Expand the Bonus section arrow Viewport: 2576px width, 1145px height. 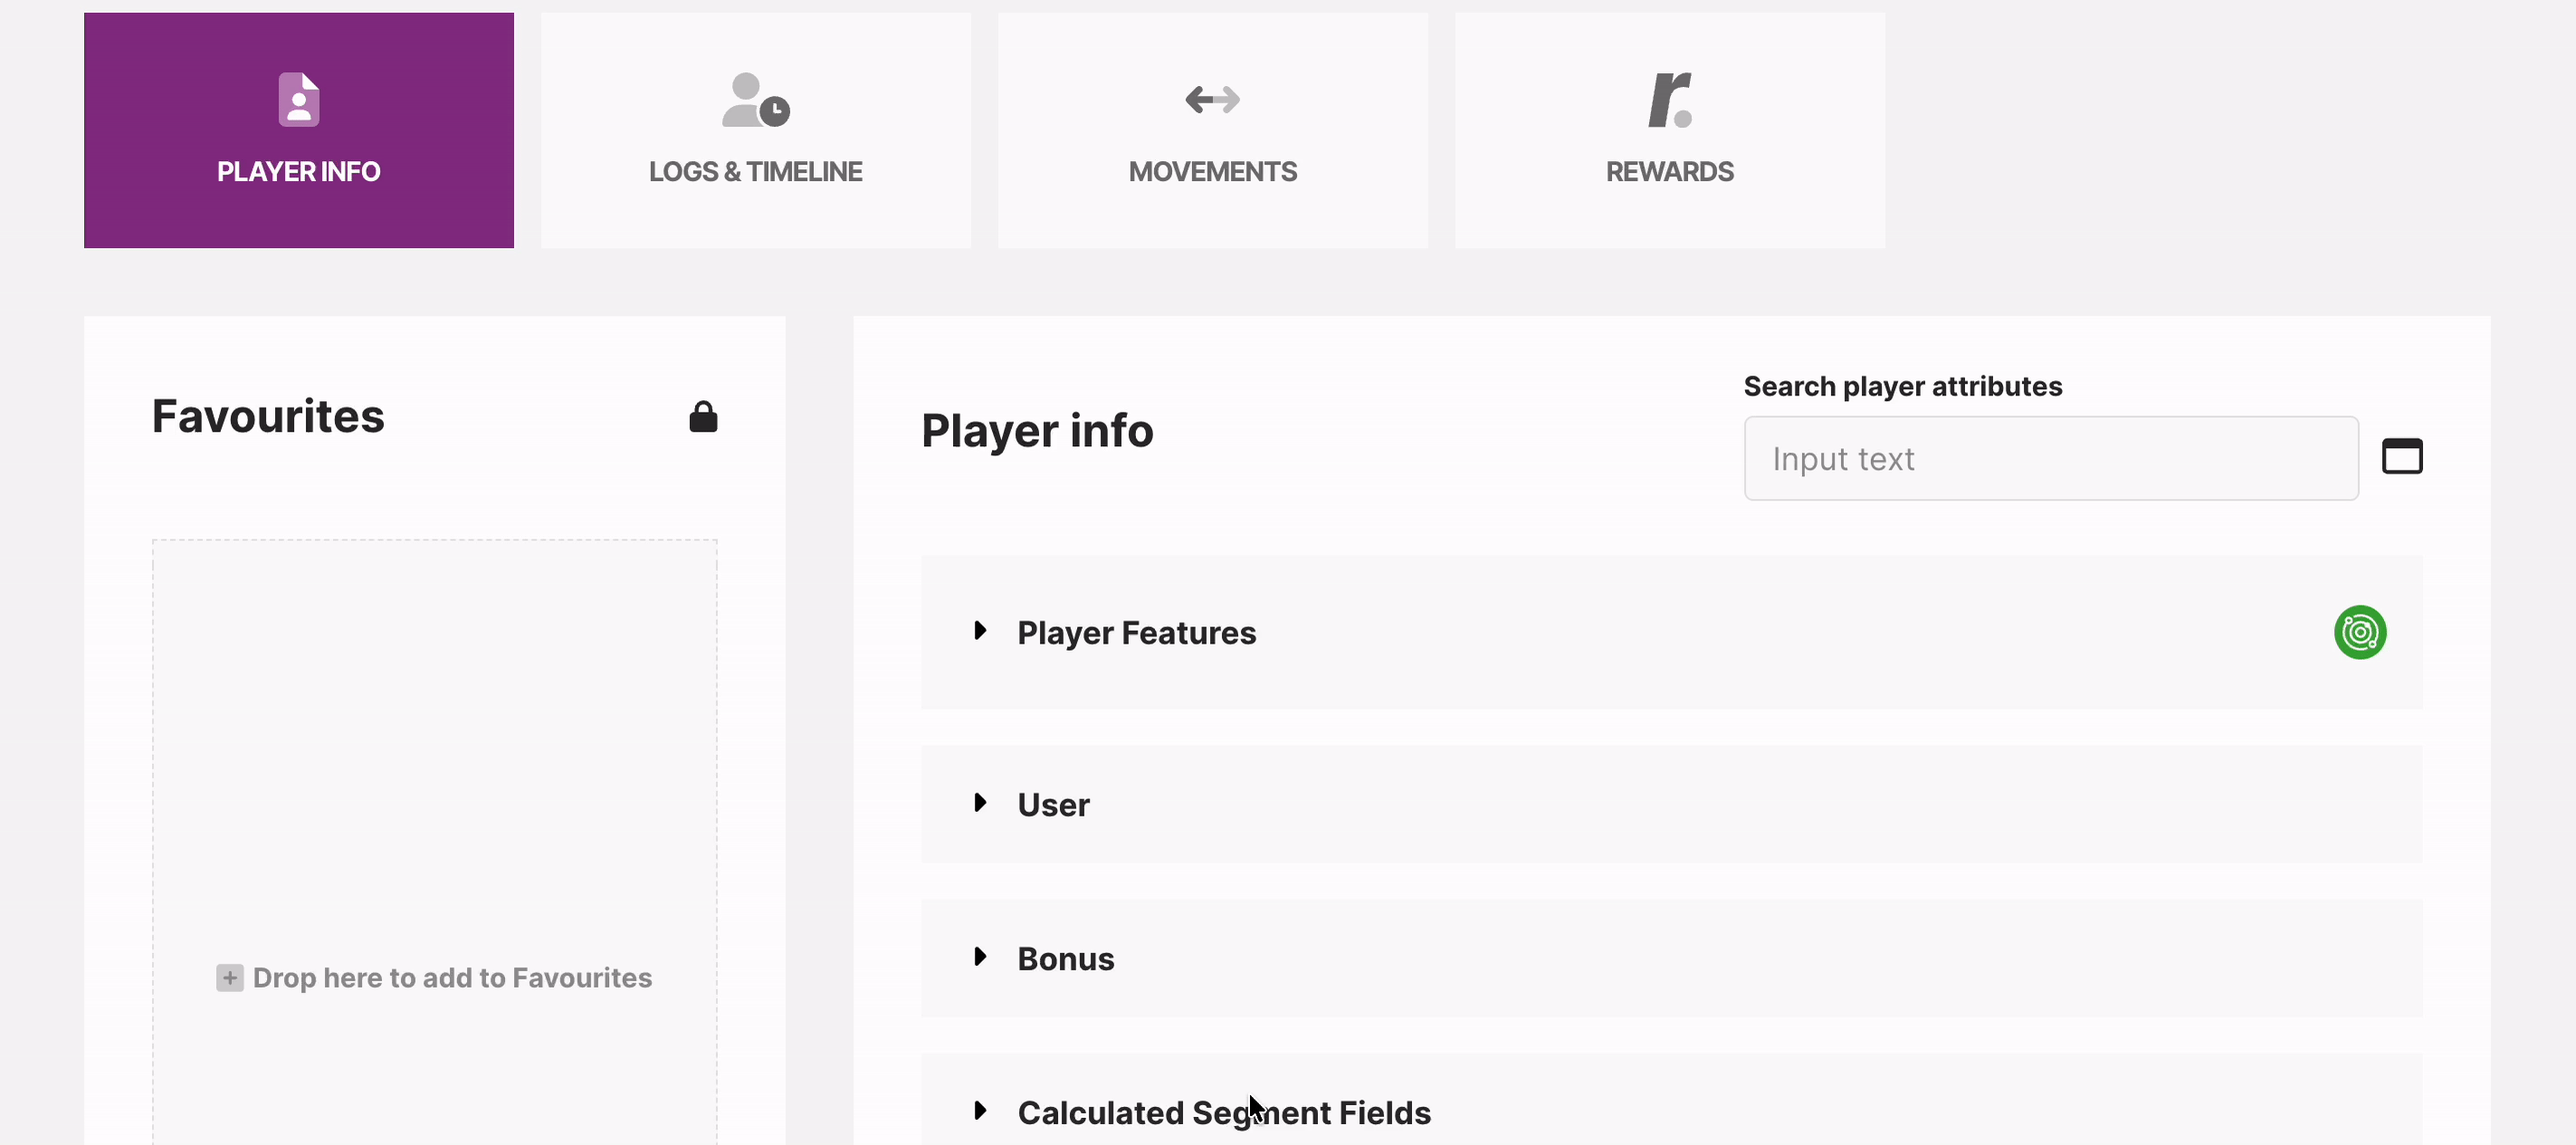[980, 957]
